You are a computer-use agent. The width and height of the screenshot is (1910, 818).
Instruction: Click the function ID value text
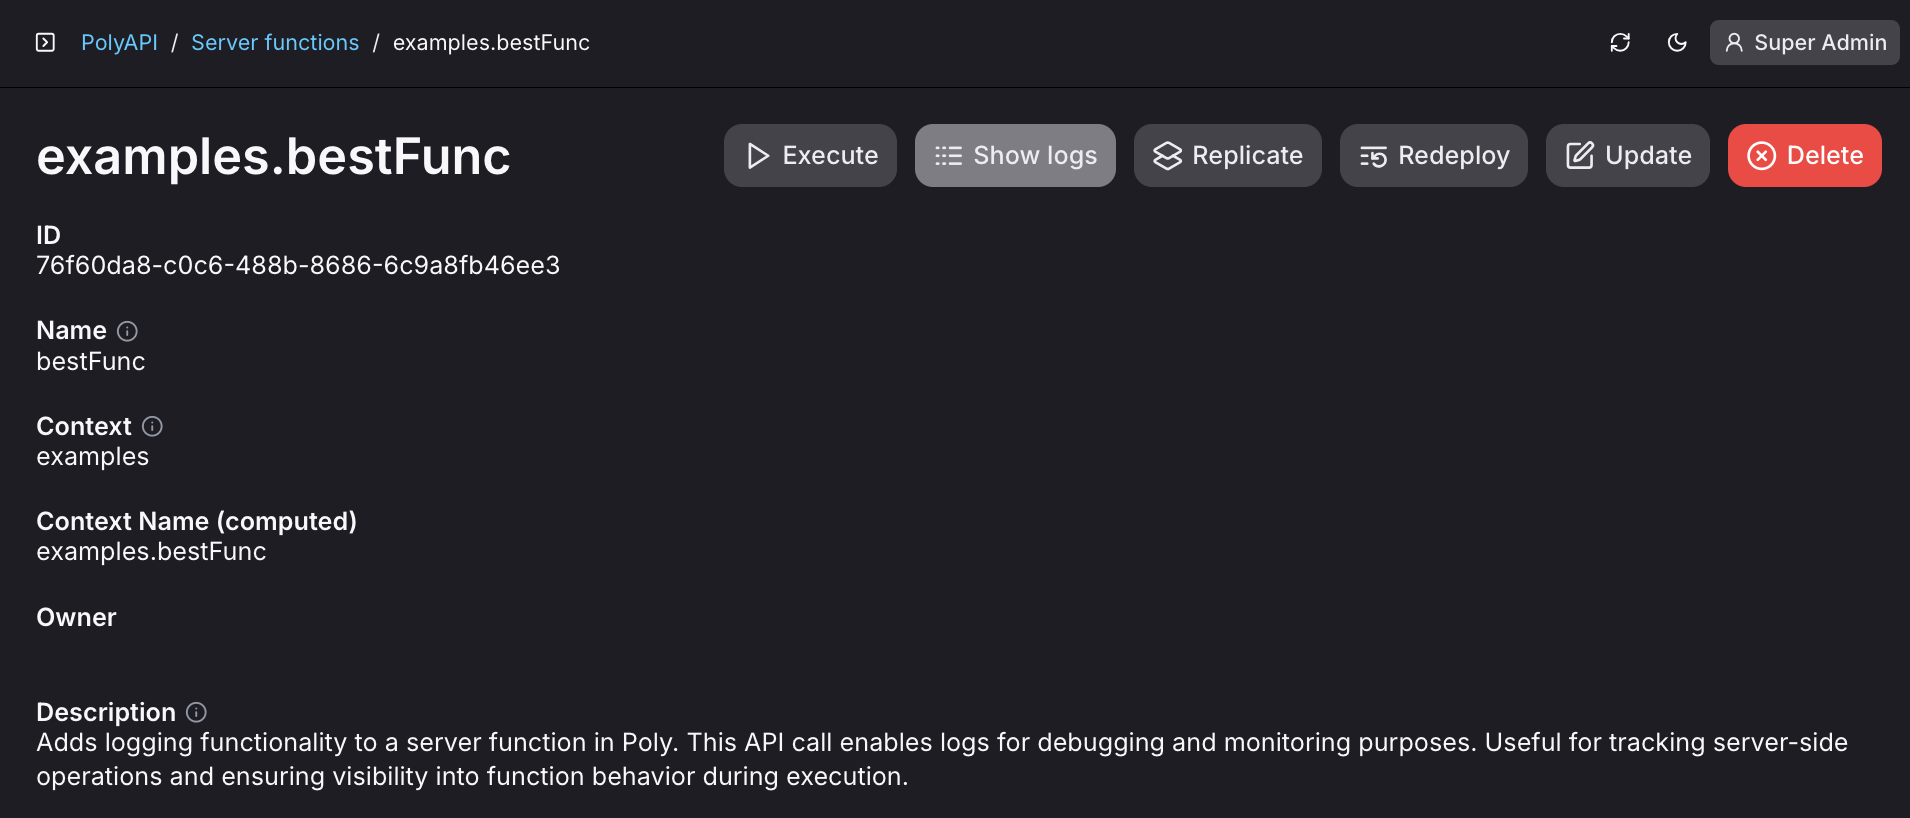point(298,265)
